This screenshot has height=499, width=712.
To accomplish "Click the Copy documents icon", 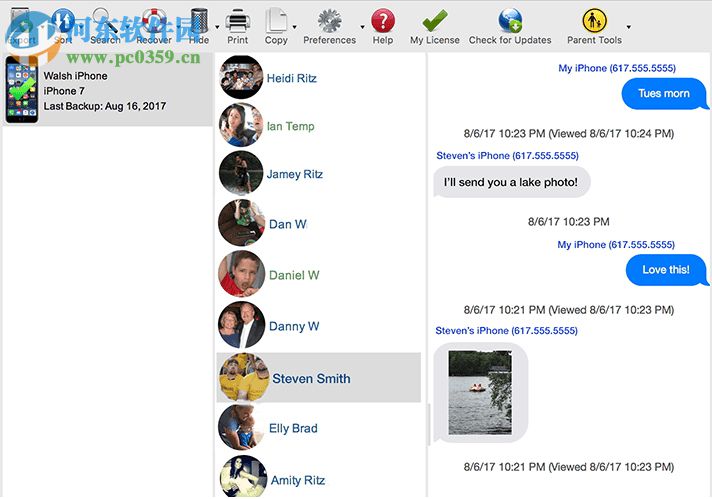I will point(276,20).
